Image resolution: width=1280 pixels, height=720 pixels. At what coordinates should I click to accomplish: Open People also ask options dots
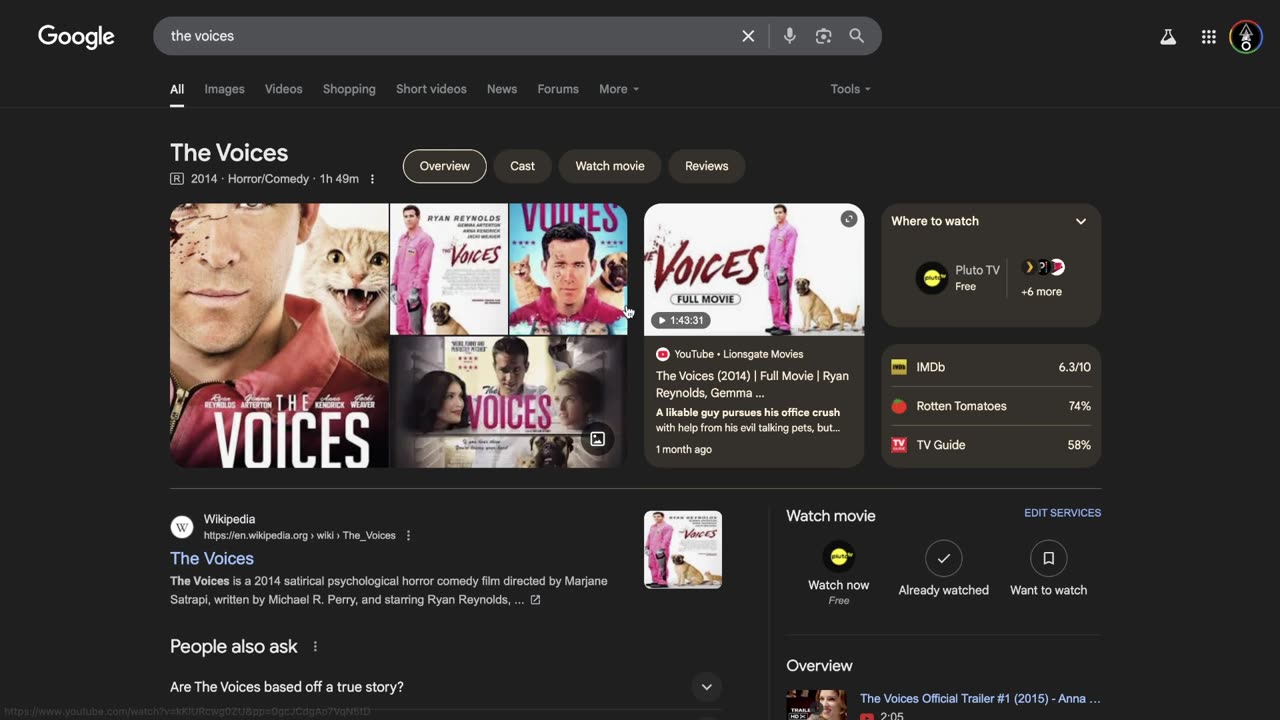click(x=315, y=647)
